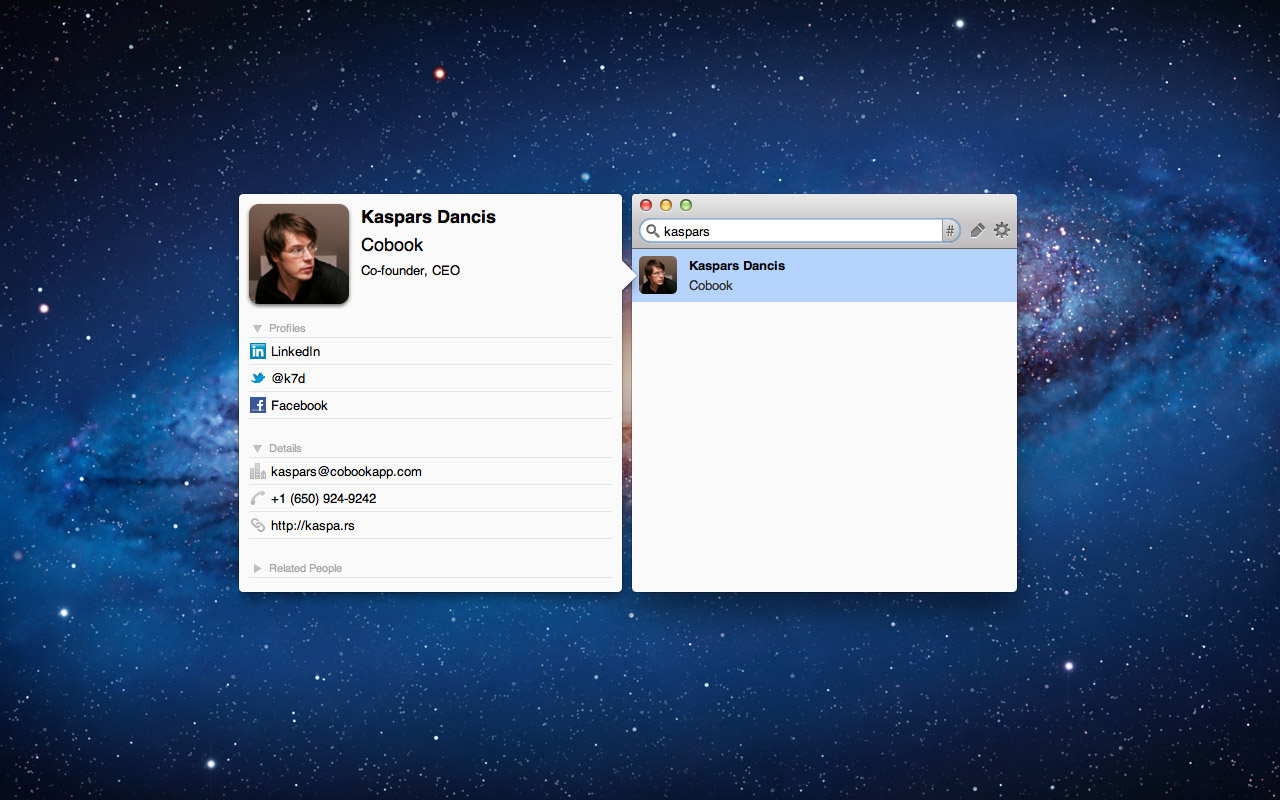Viewport: 1280px width, 800px height.
Task: Open edit mode with the pencil icon
Action: [977, 231]
